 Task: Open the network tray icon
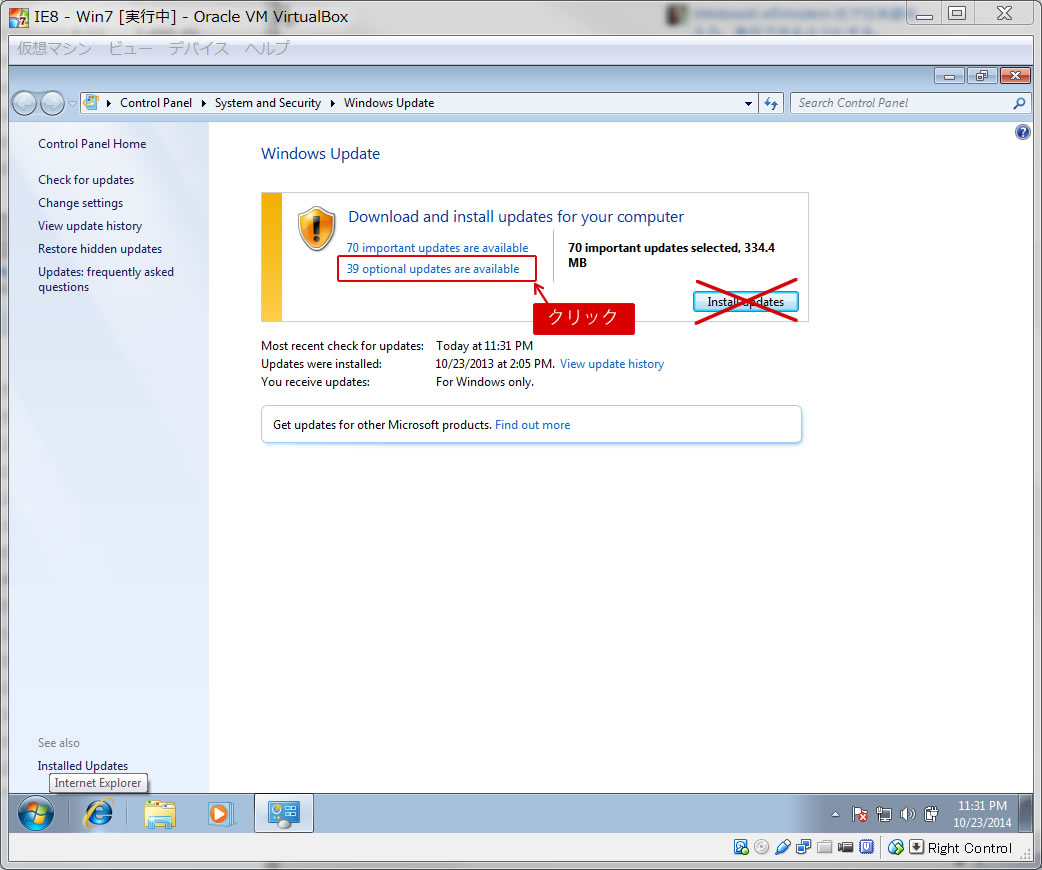pyautogui.click(x=883, y=814)
